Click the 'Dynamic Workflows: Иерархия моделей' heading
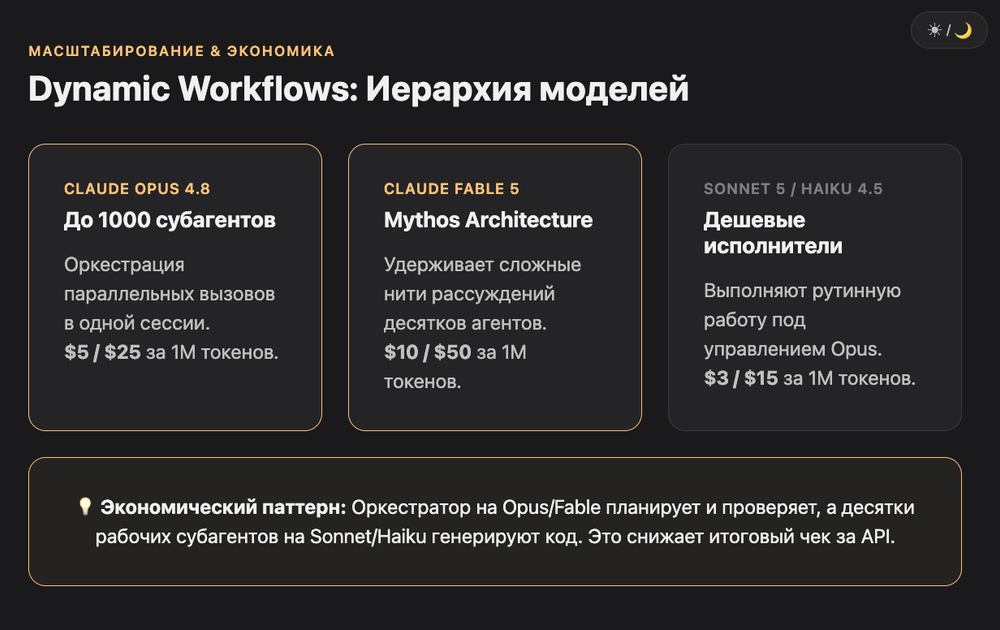The image size is (1000, 630). [x=358, y=89]
